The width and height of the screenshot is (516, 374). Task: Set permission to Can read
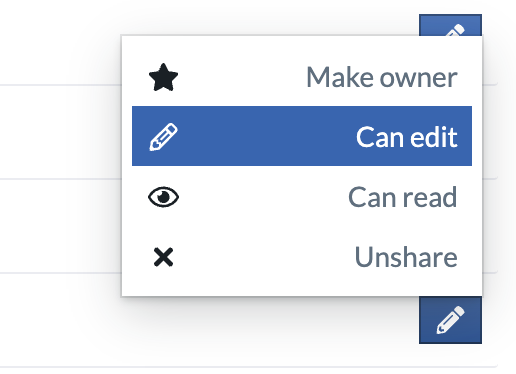pyautogui.click(x=302, y=197)
